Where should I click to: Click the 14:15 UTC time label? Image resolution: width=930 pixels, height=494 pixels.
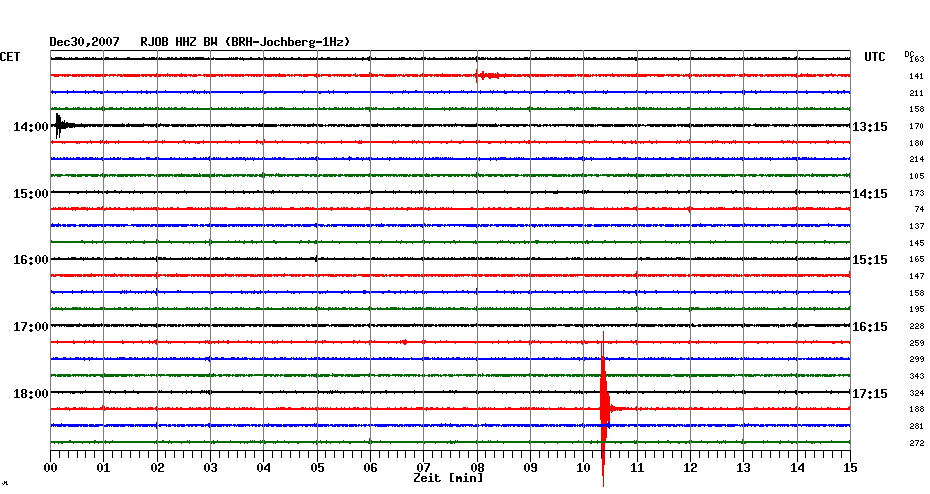coord(870,194)
